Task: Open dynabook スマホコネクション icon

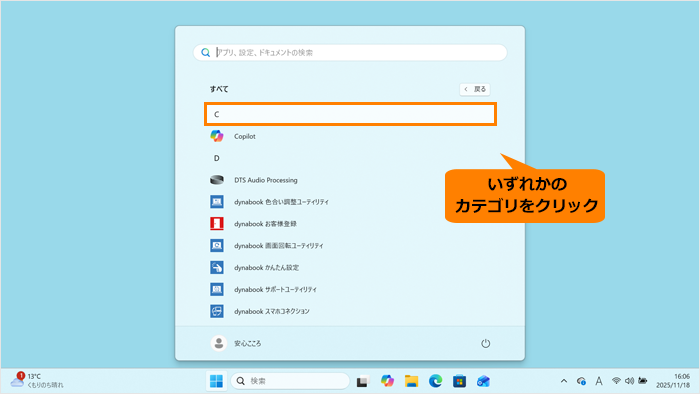Action: point(217,311)
